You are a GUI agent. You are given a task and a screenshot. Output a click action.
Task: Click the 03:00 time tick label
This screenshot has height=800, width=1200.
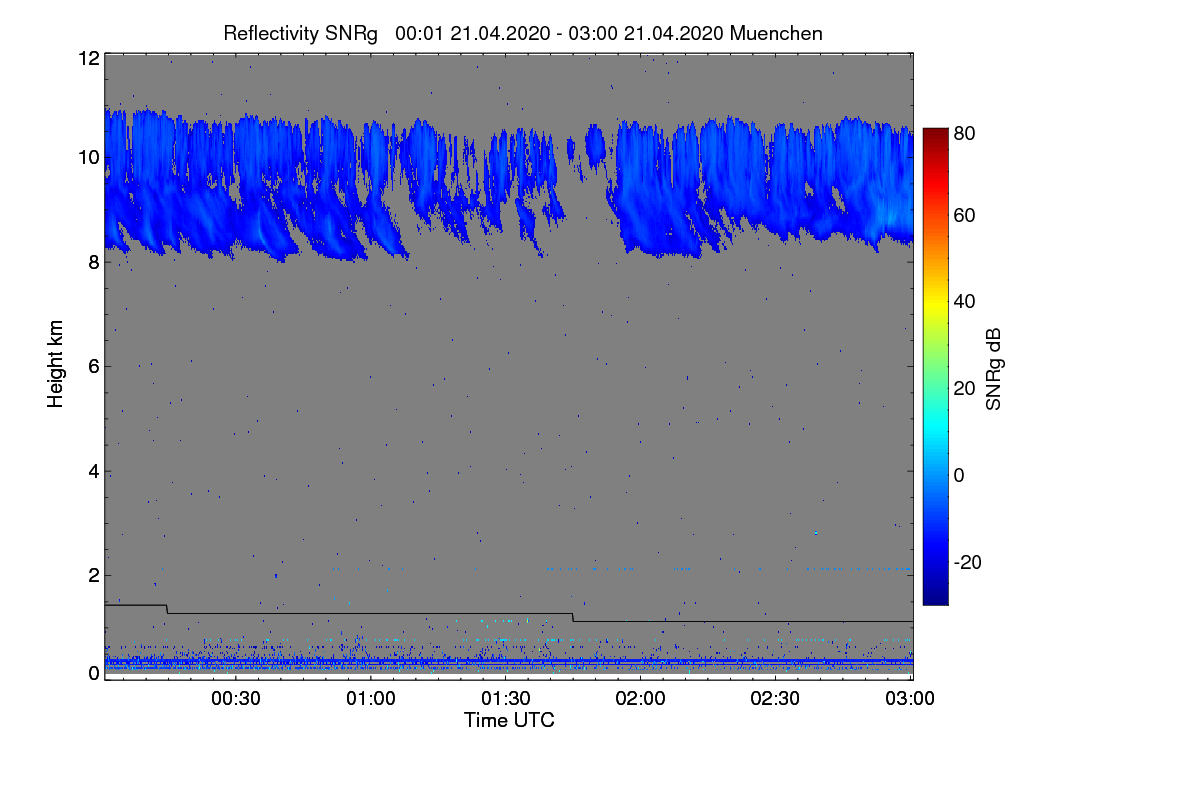[x=911, y=698]
